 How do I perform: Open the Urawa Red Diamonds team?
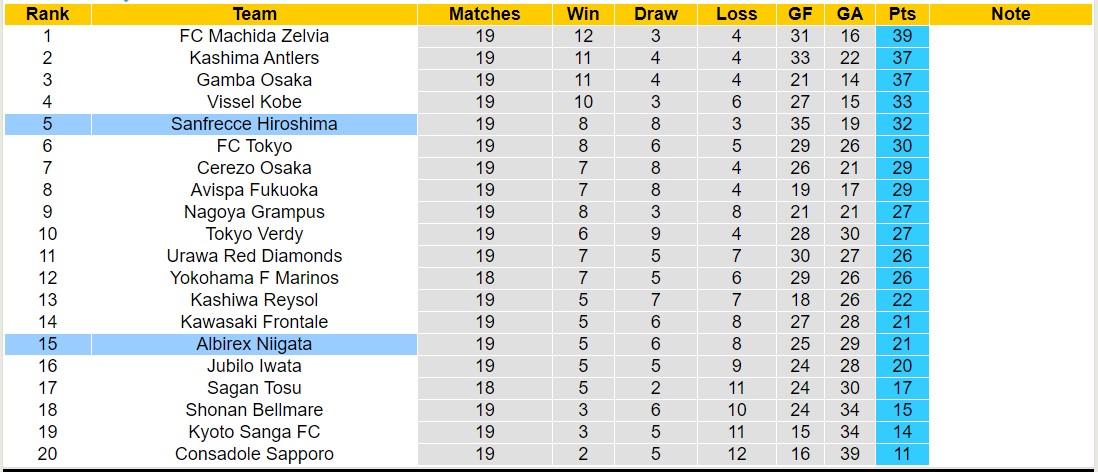(x=254, y=256)
